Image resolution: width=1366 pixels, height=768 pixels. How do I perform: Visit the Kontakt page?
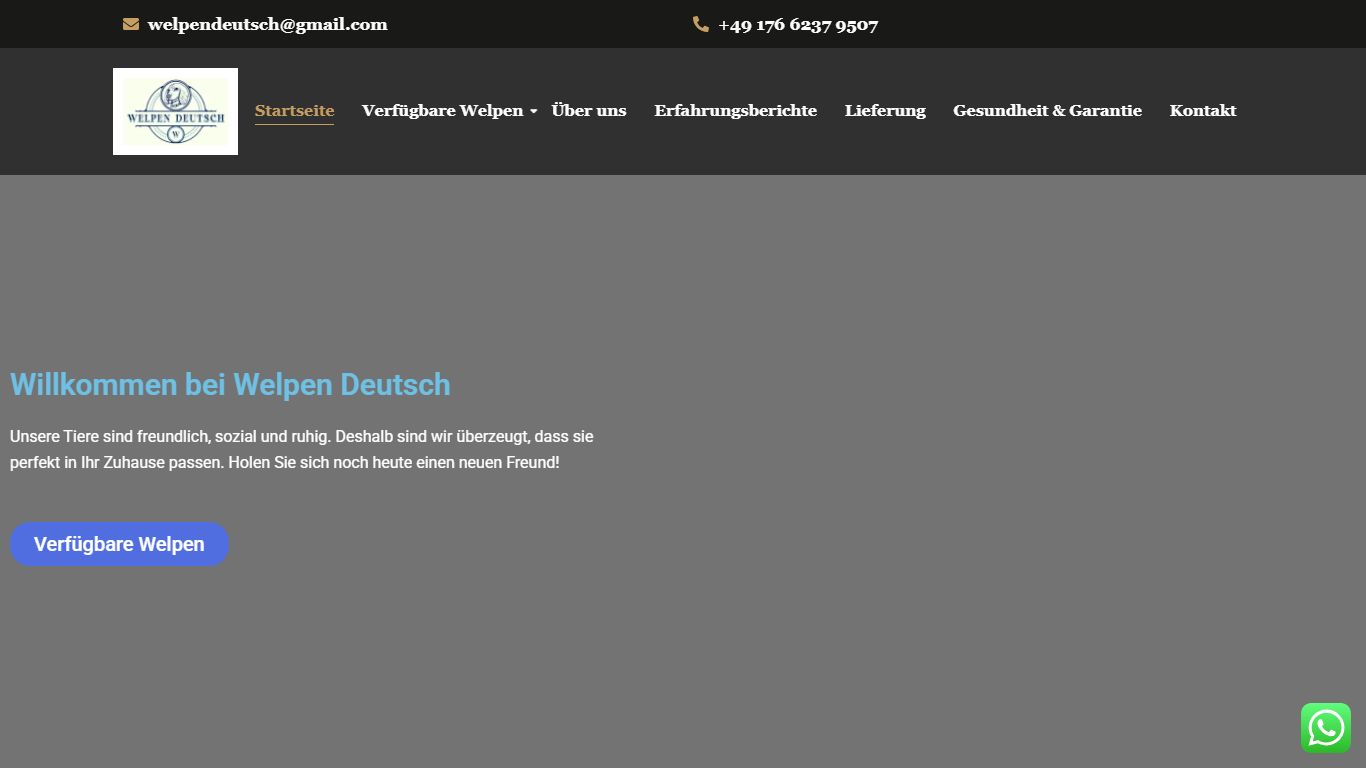1203,111
